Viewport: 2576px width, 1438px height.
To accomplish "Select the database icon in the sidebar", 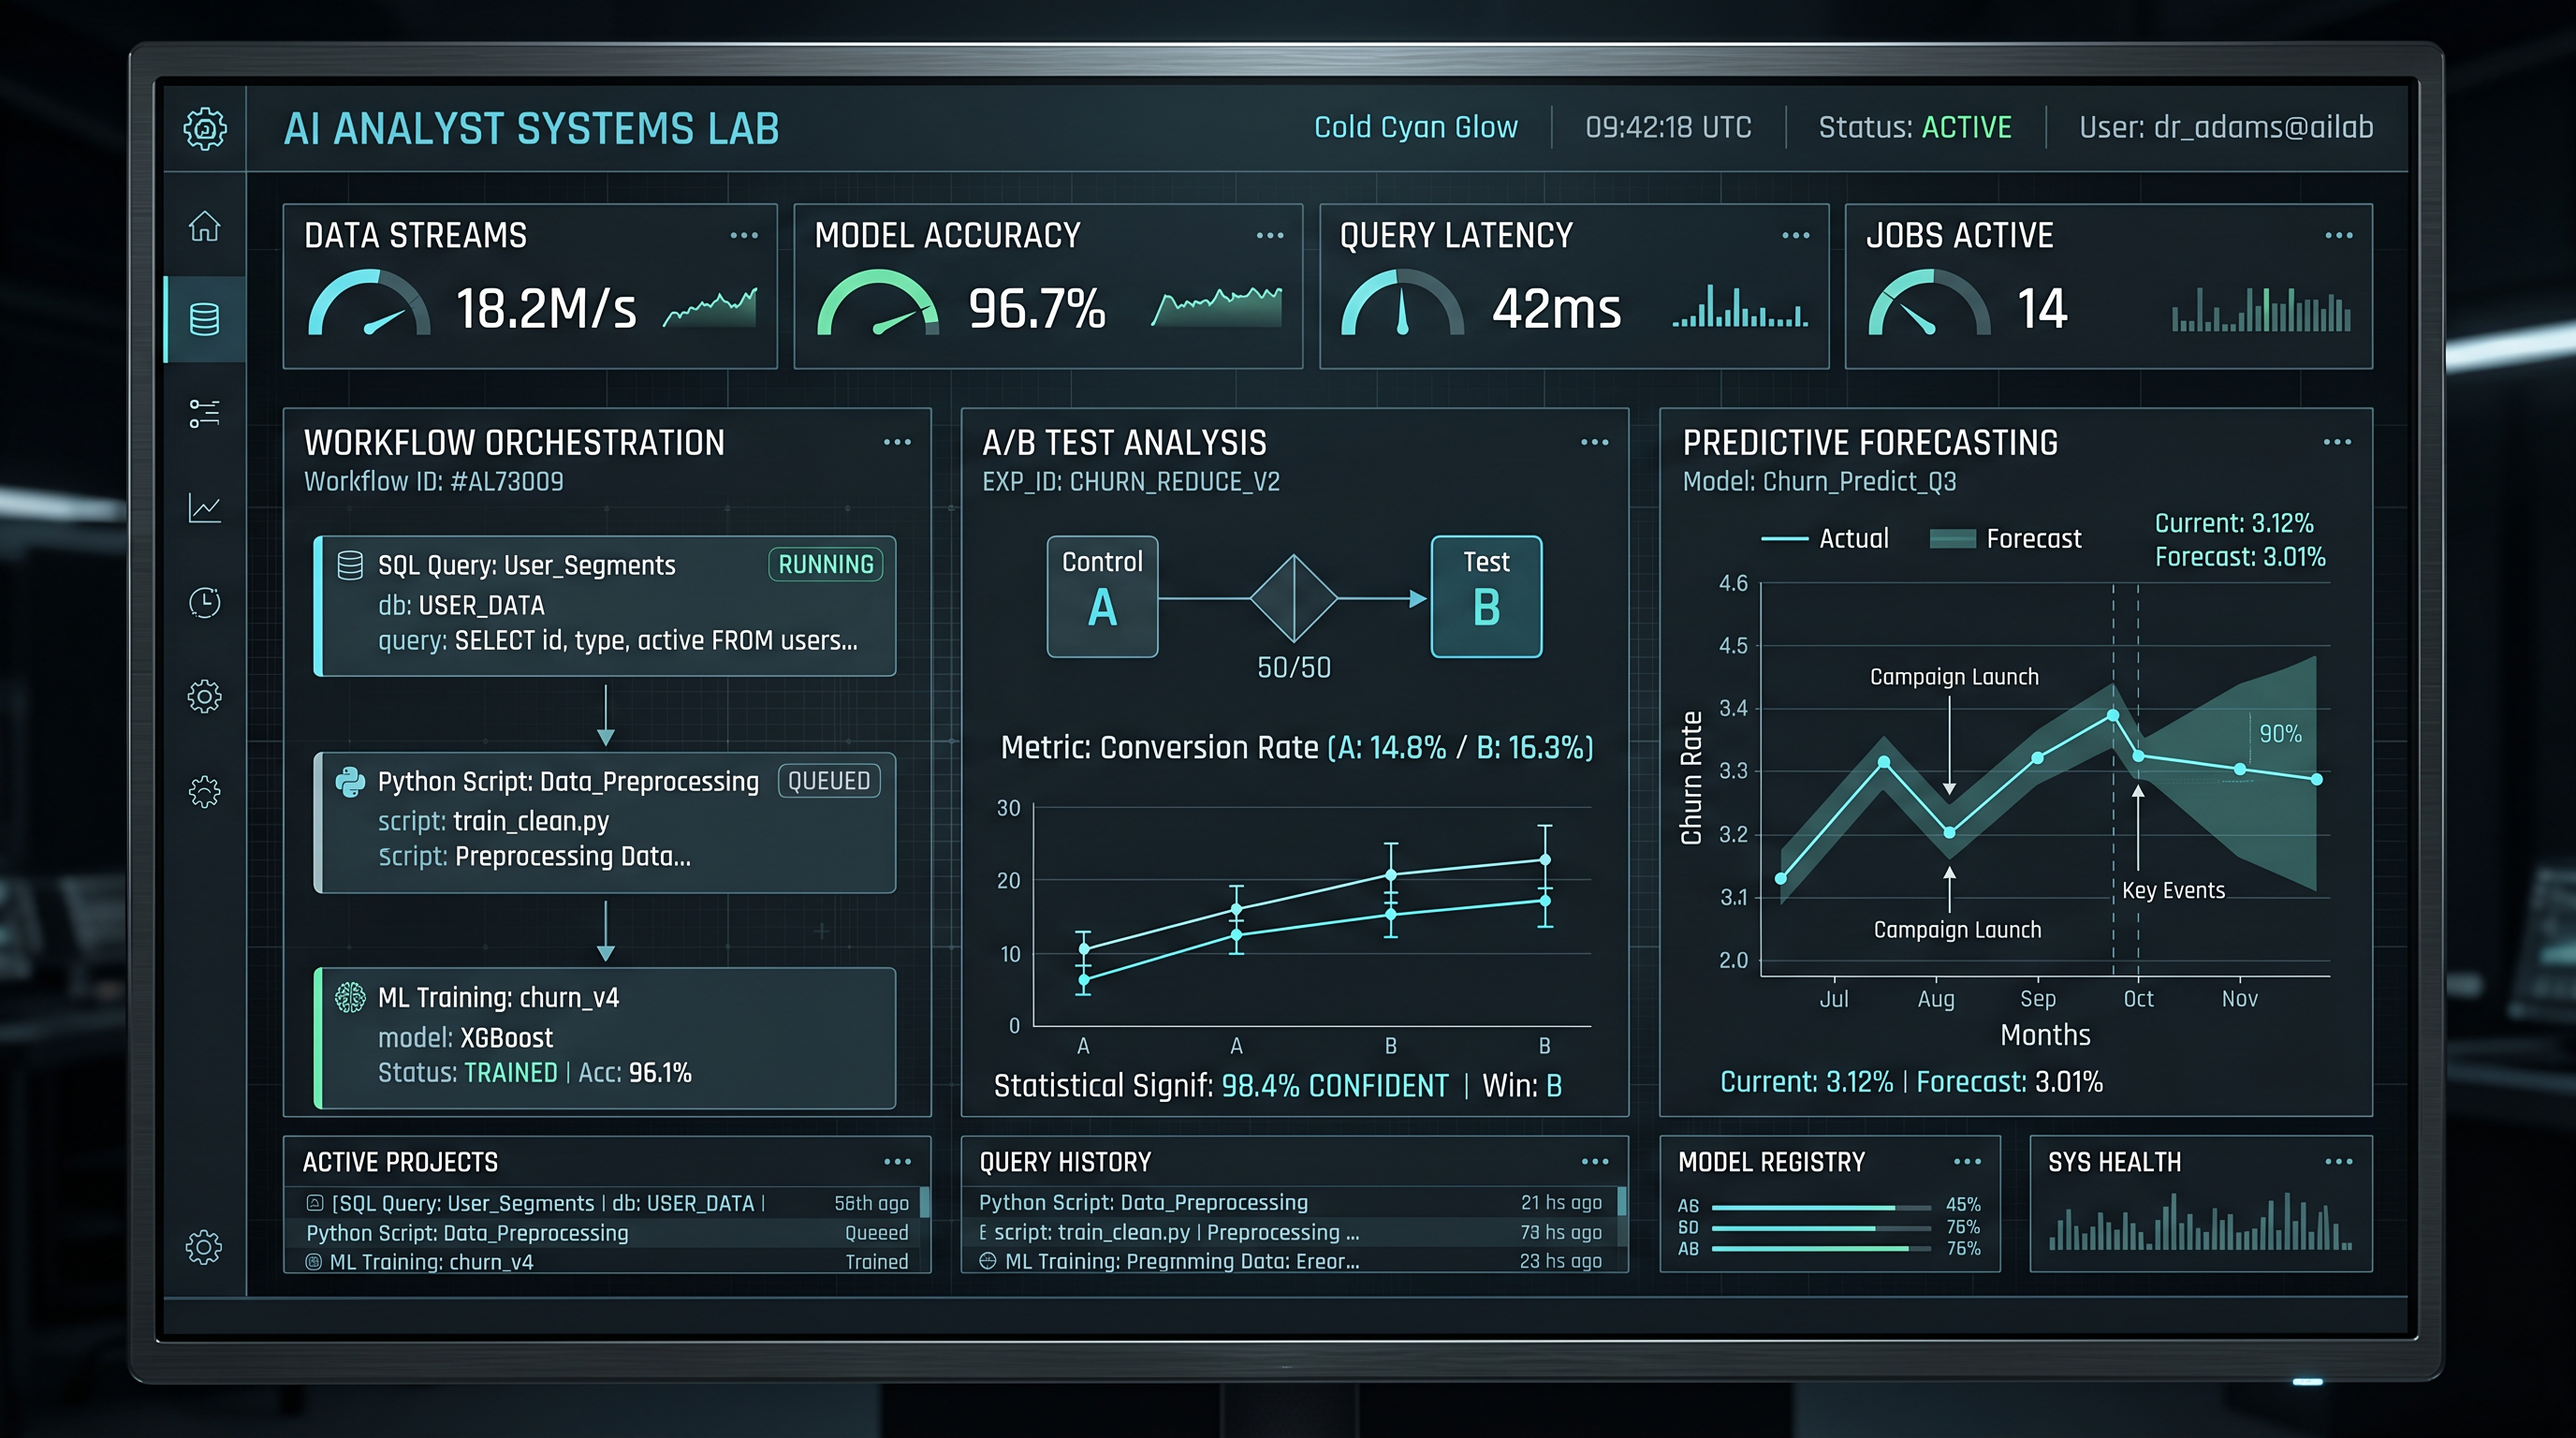I will pyautogui.click(x=205, y=319).
